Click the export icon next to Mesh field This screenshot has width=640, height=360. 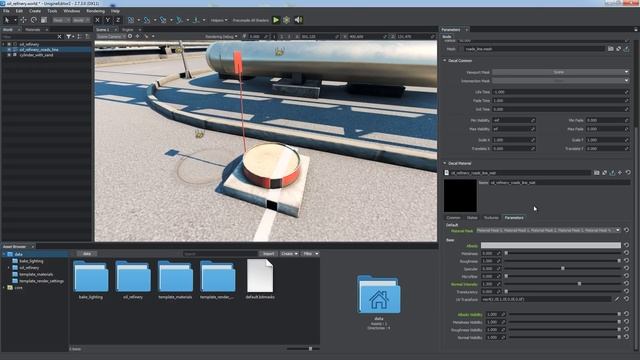(626, 49)
